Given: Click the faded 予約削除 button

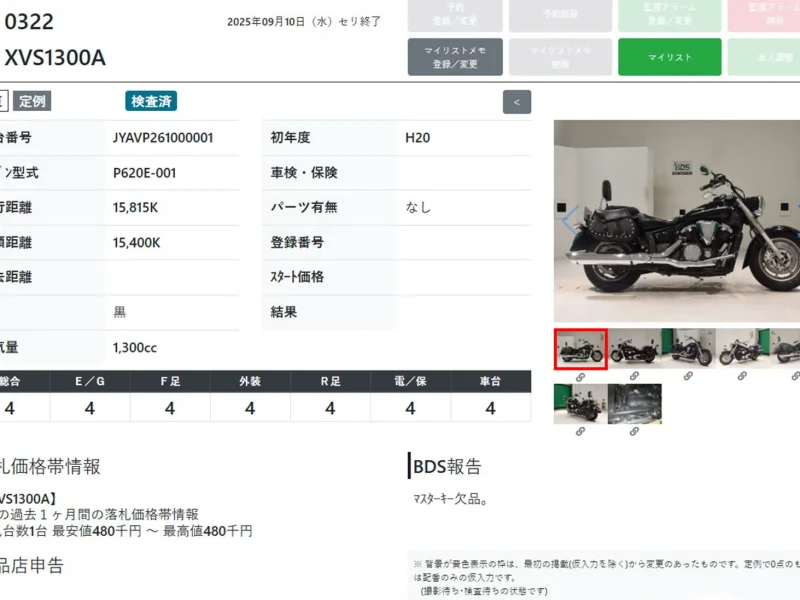Looking at the screenshot, I should [x=560, y=15].
